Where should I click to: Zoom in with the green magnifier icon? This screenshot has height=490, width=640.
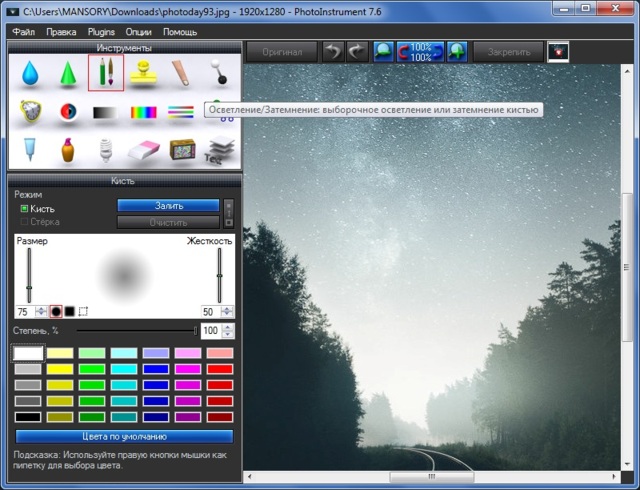(x=455, y=51)
